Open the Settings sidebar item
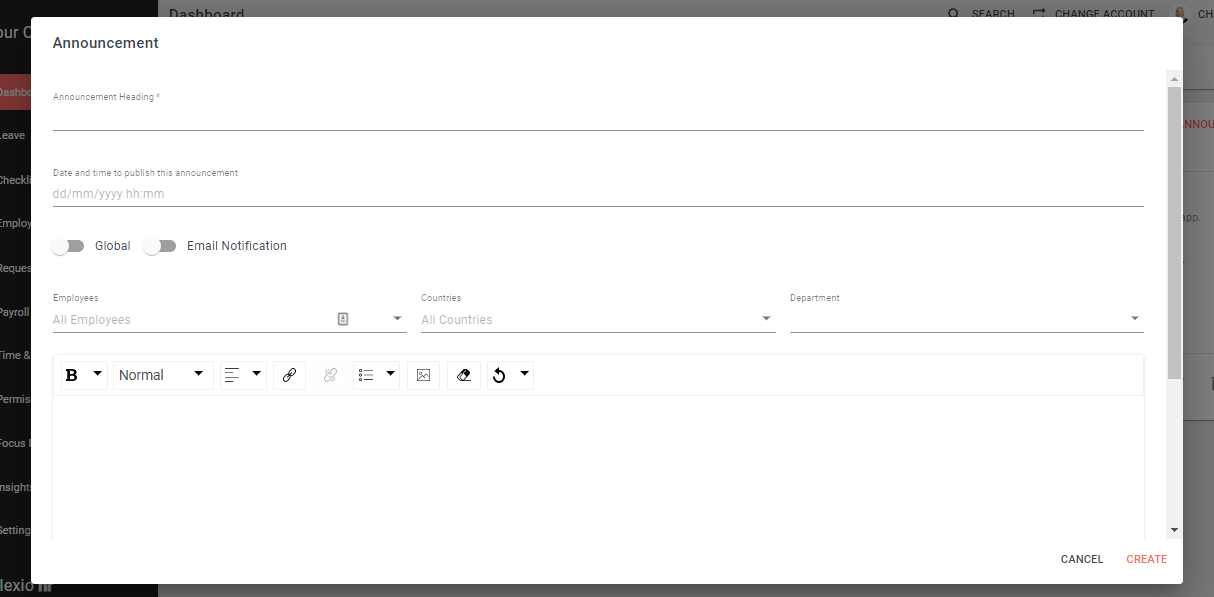Viewport: 1214px width, 597px height. point(15,530)
